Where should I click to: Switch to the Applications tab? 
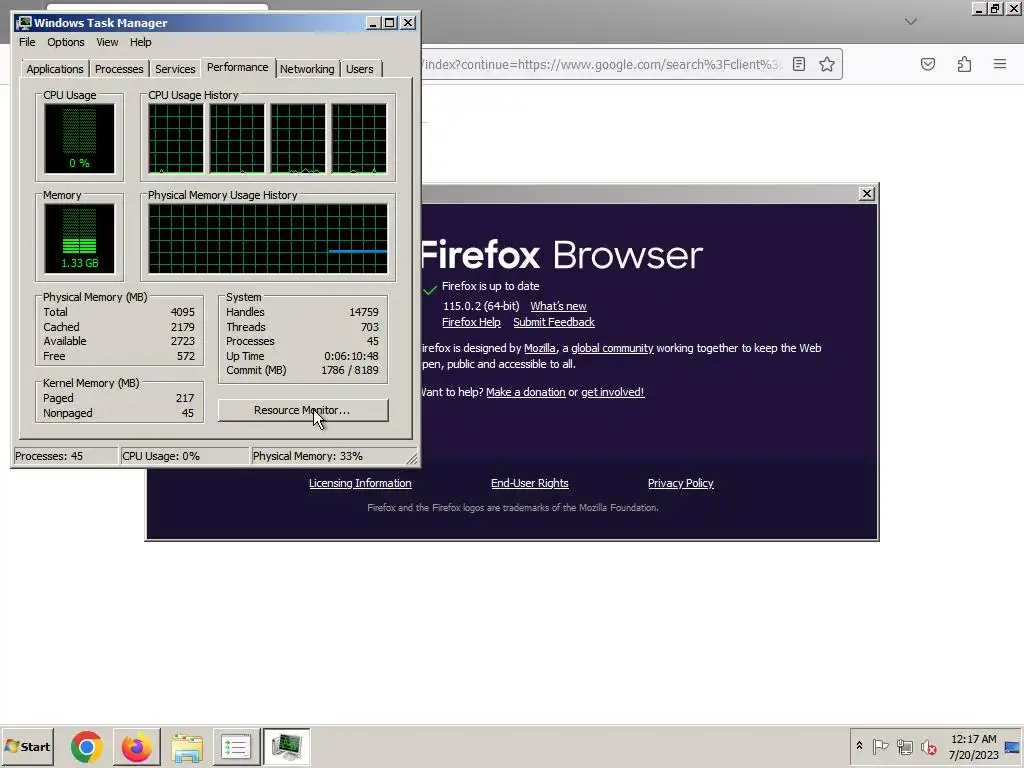55,69
